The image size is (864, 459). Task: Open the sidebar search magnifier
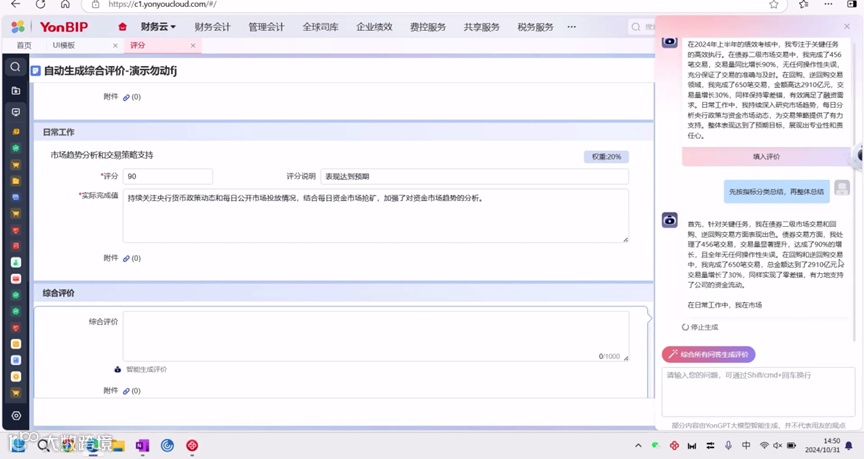pos(15,67)
